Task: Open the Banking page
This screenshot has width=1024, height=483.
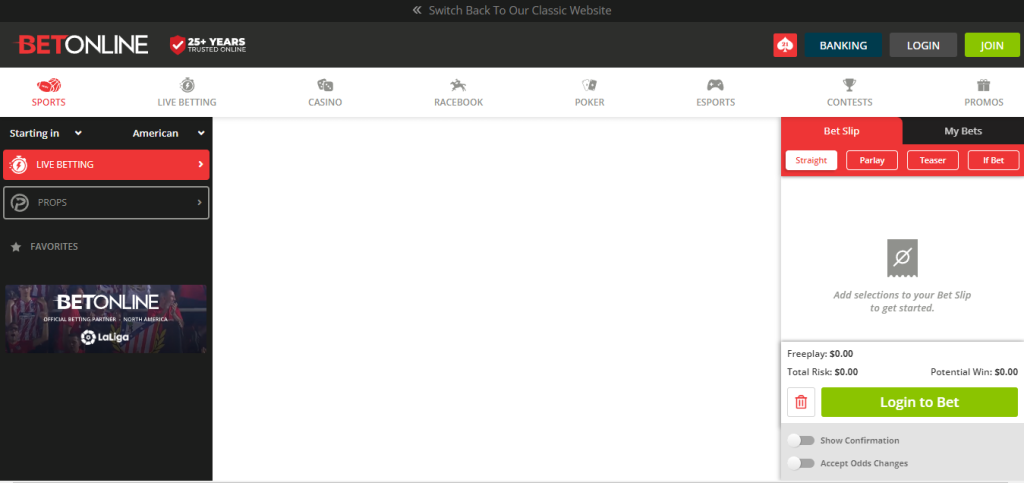Action: [843, 46]
